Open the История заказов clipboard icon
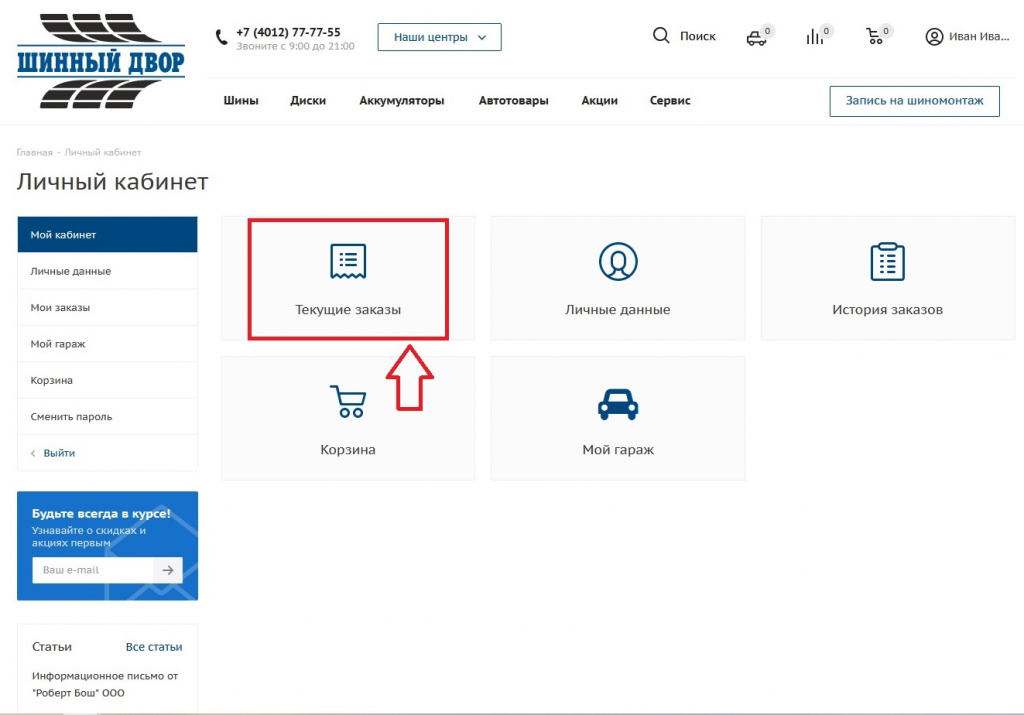Image resolution: width=1024 pixels, height=715 pixels. coord(887,261)
